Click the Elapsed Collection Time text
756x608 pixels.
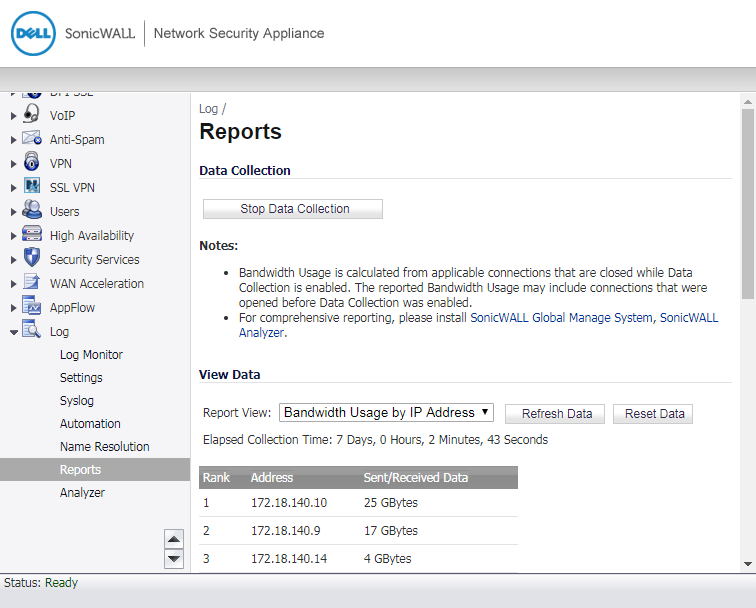(375, 440)
